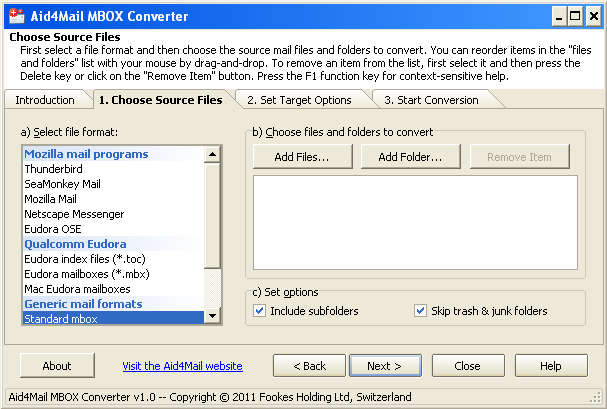Click the Qualcomm Eudora group header
The height and width of the screenshot is (409, 607).
(x=113, y=244)
